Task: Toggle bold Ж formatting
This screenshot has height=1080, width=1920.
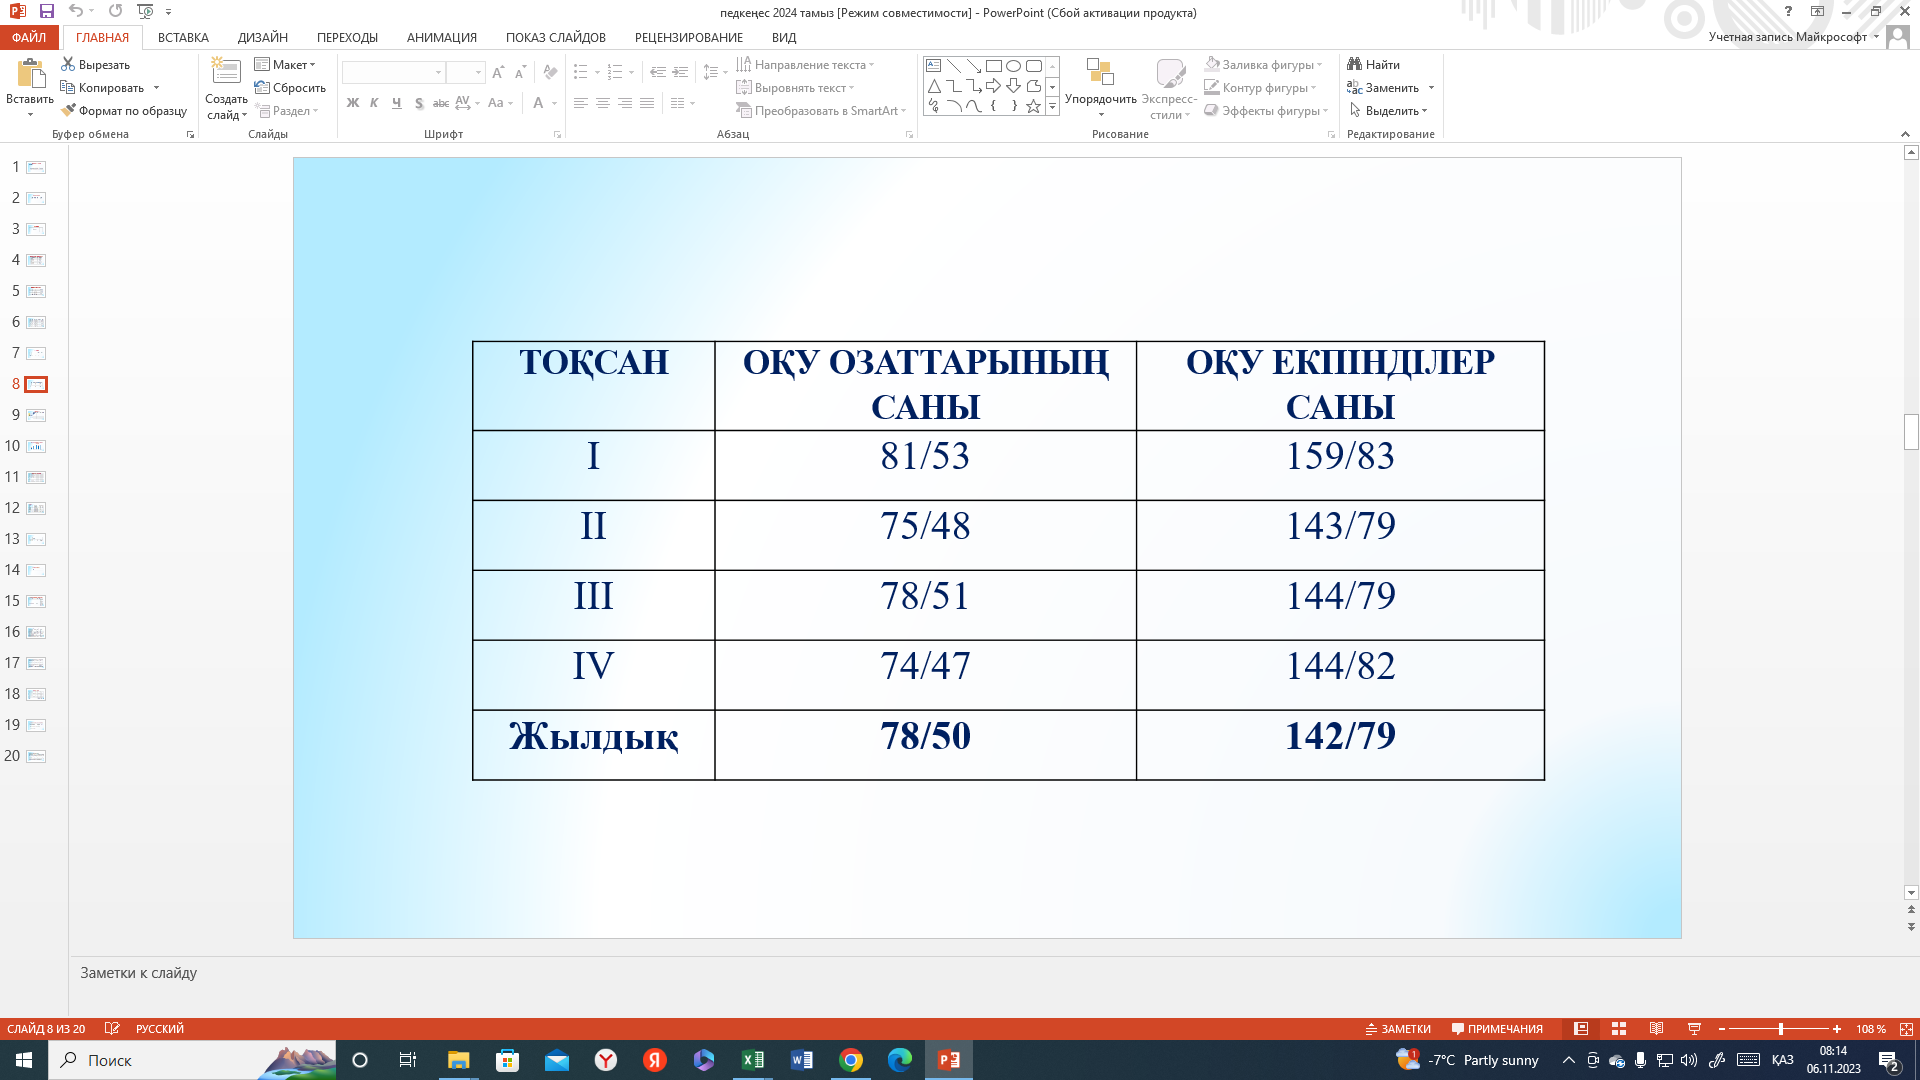Action: coord(352,103)
